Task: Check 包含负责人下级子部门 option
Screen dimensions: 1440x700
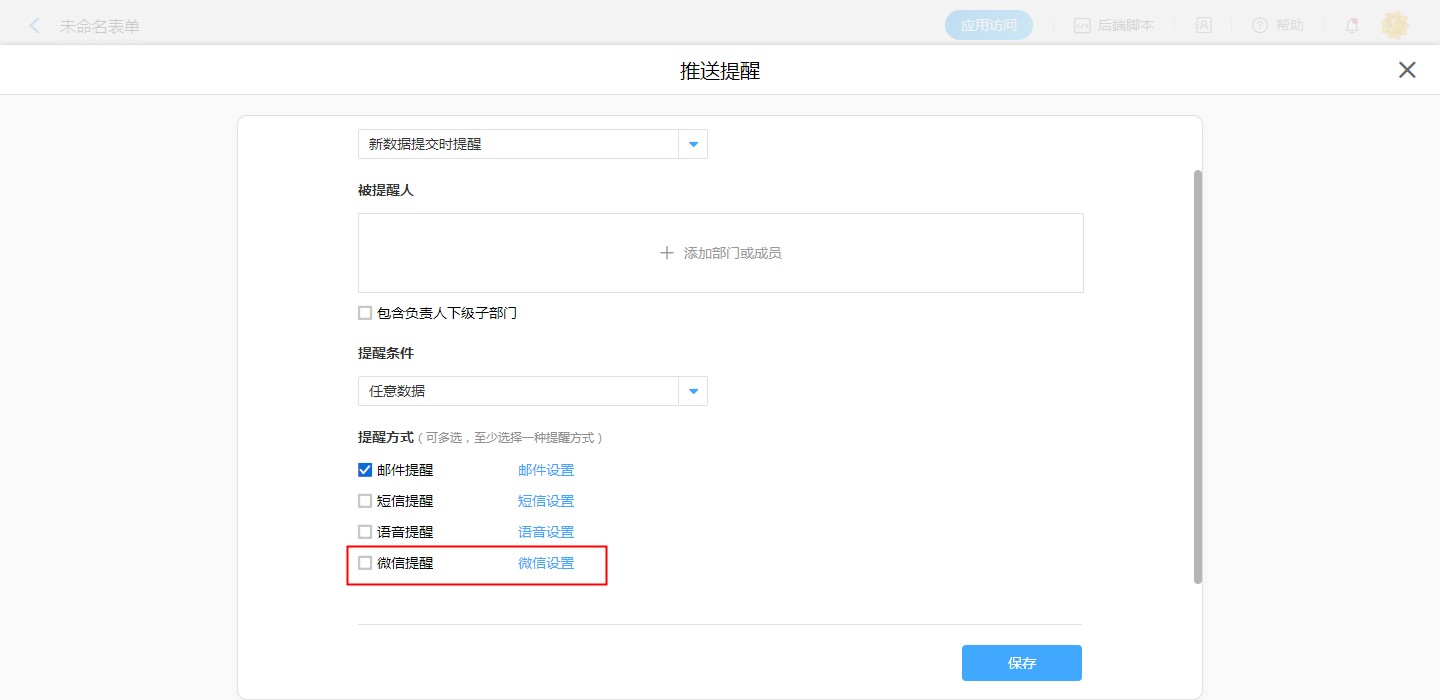Action: [365, 313]
